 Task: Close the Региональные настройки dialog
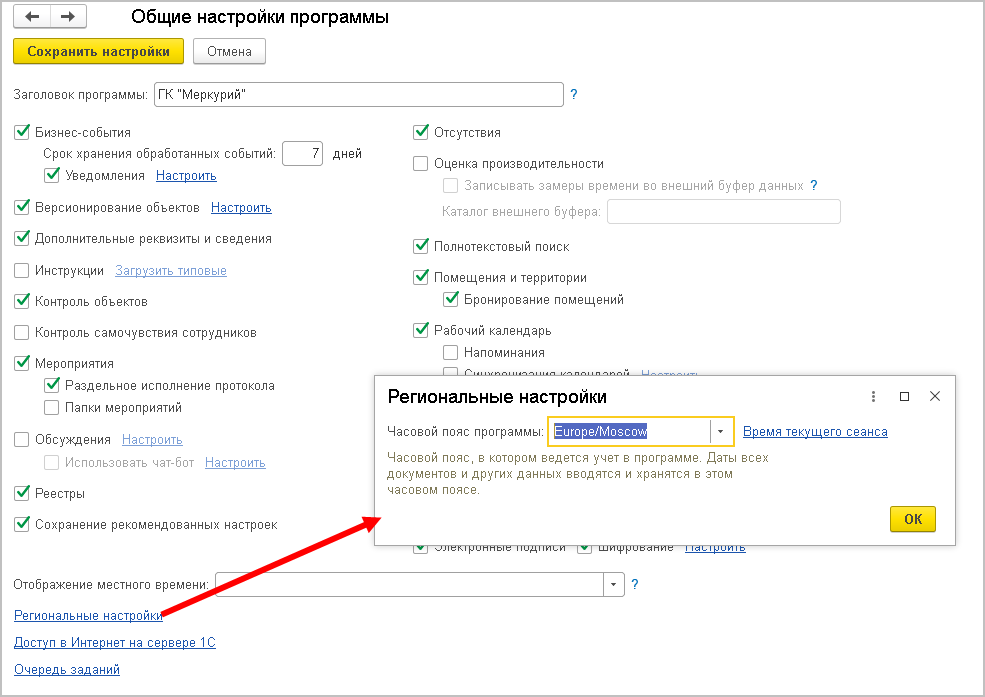(x=935, y=396)
